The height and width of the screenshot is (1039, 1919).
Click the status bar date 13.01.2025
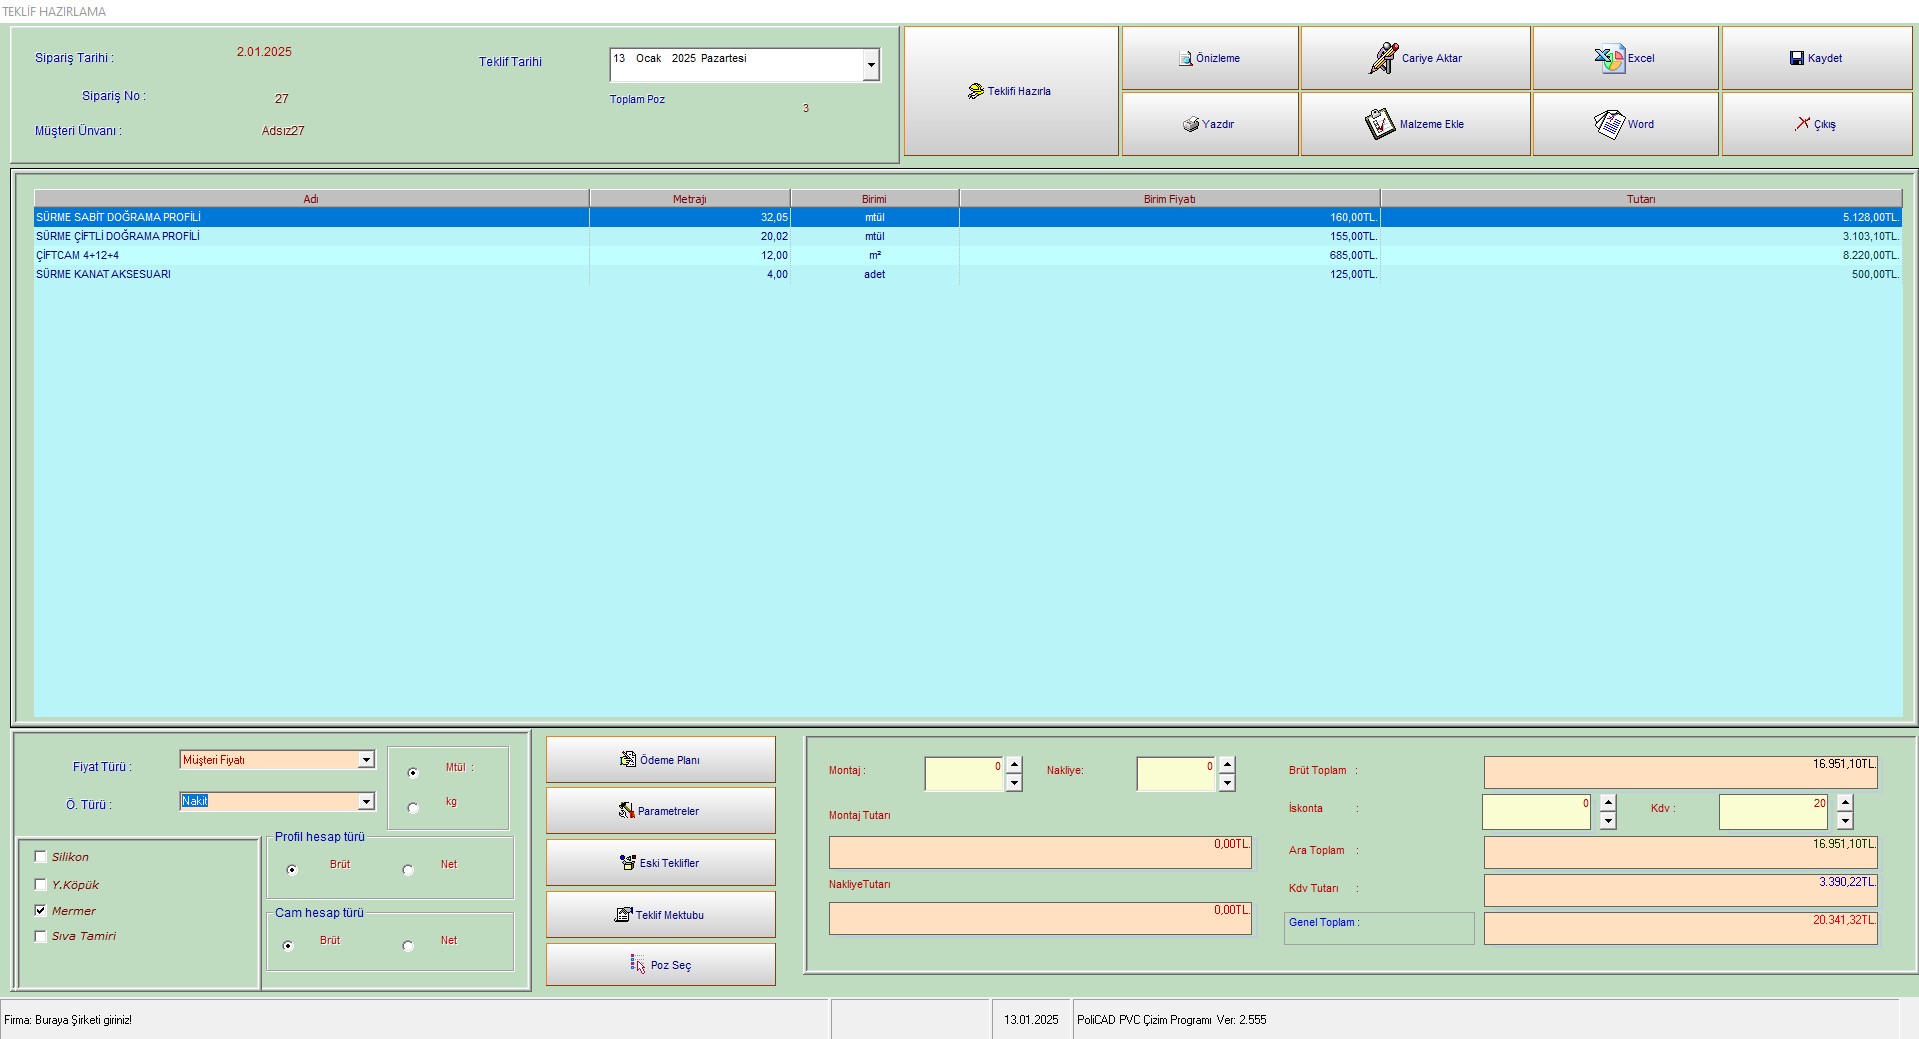coord(1031,1020)
